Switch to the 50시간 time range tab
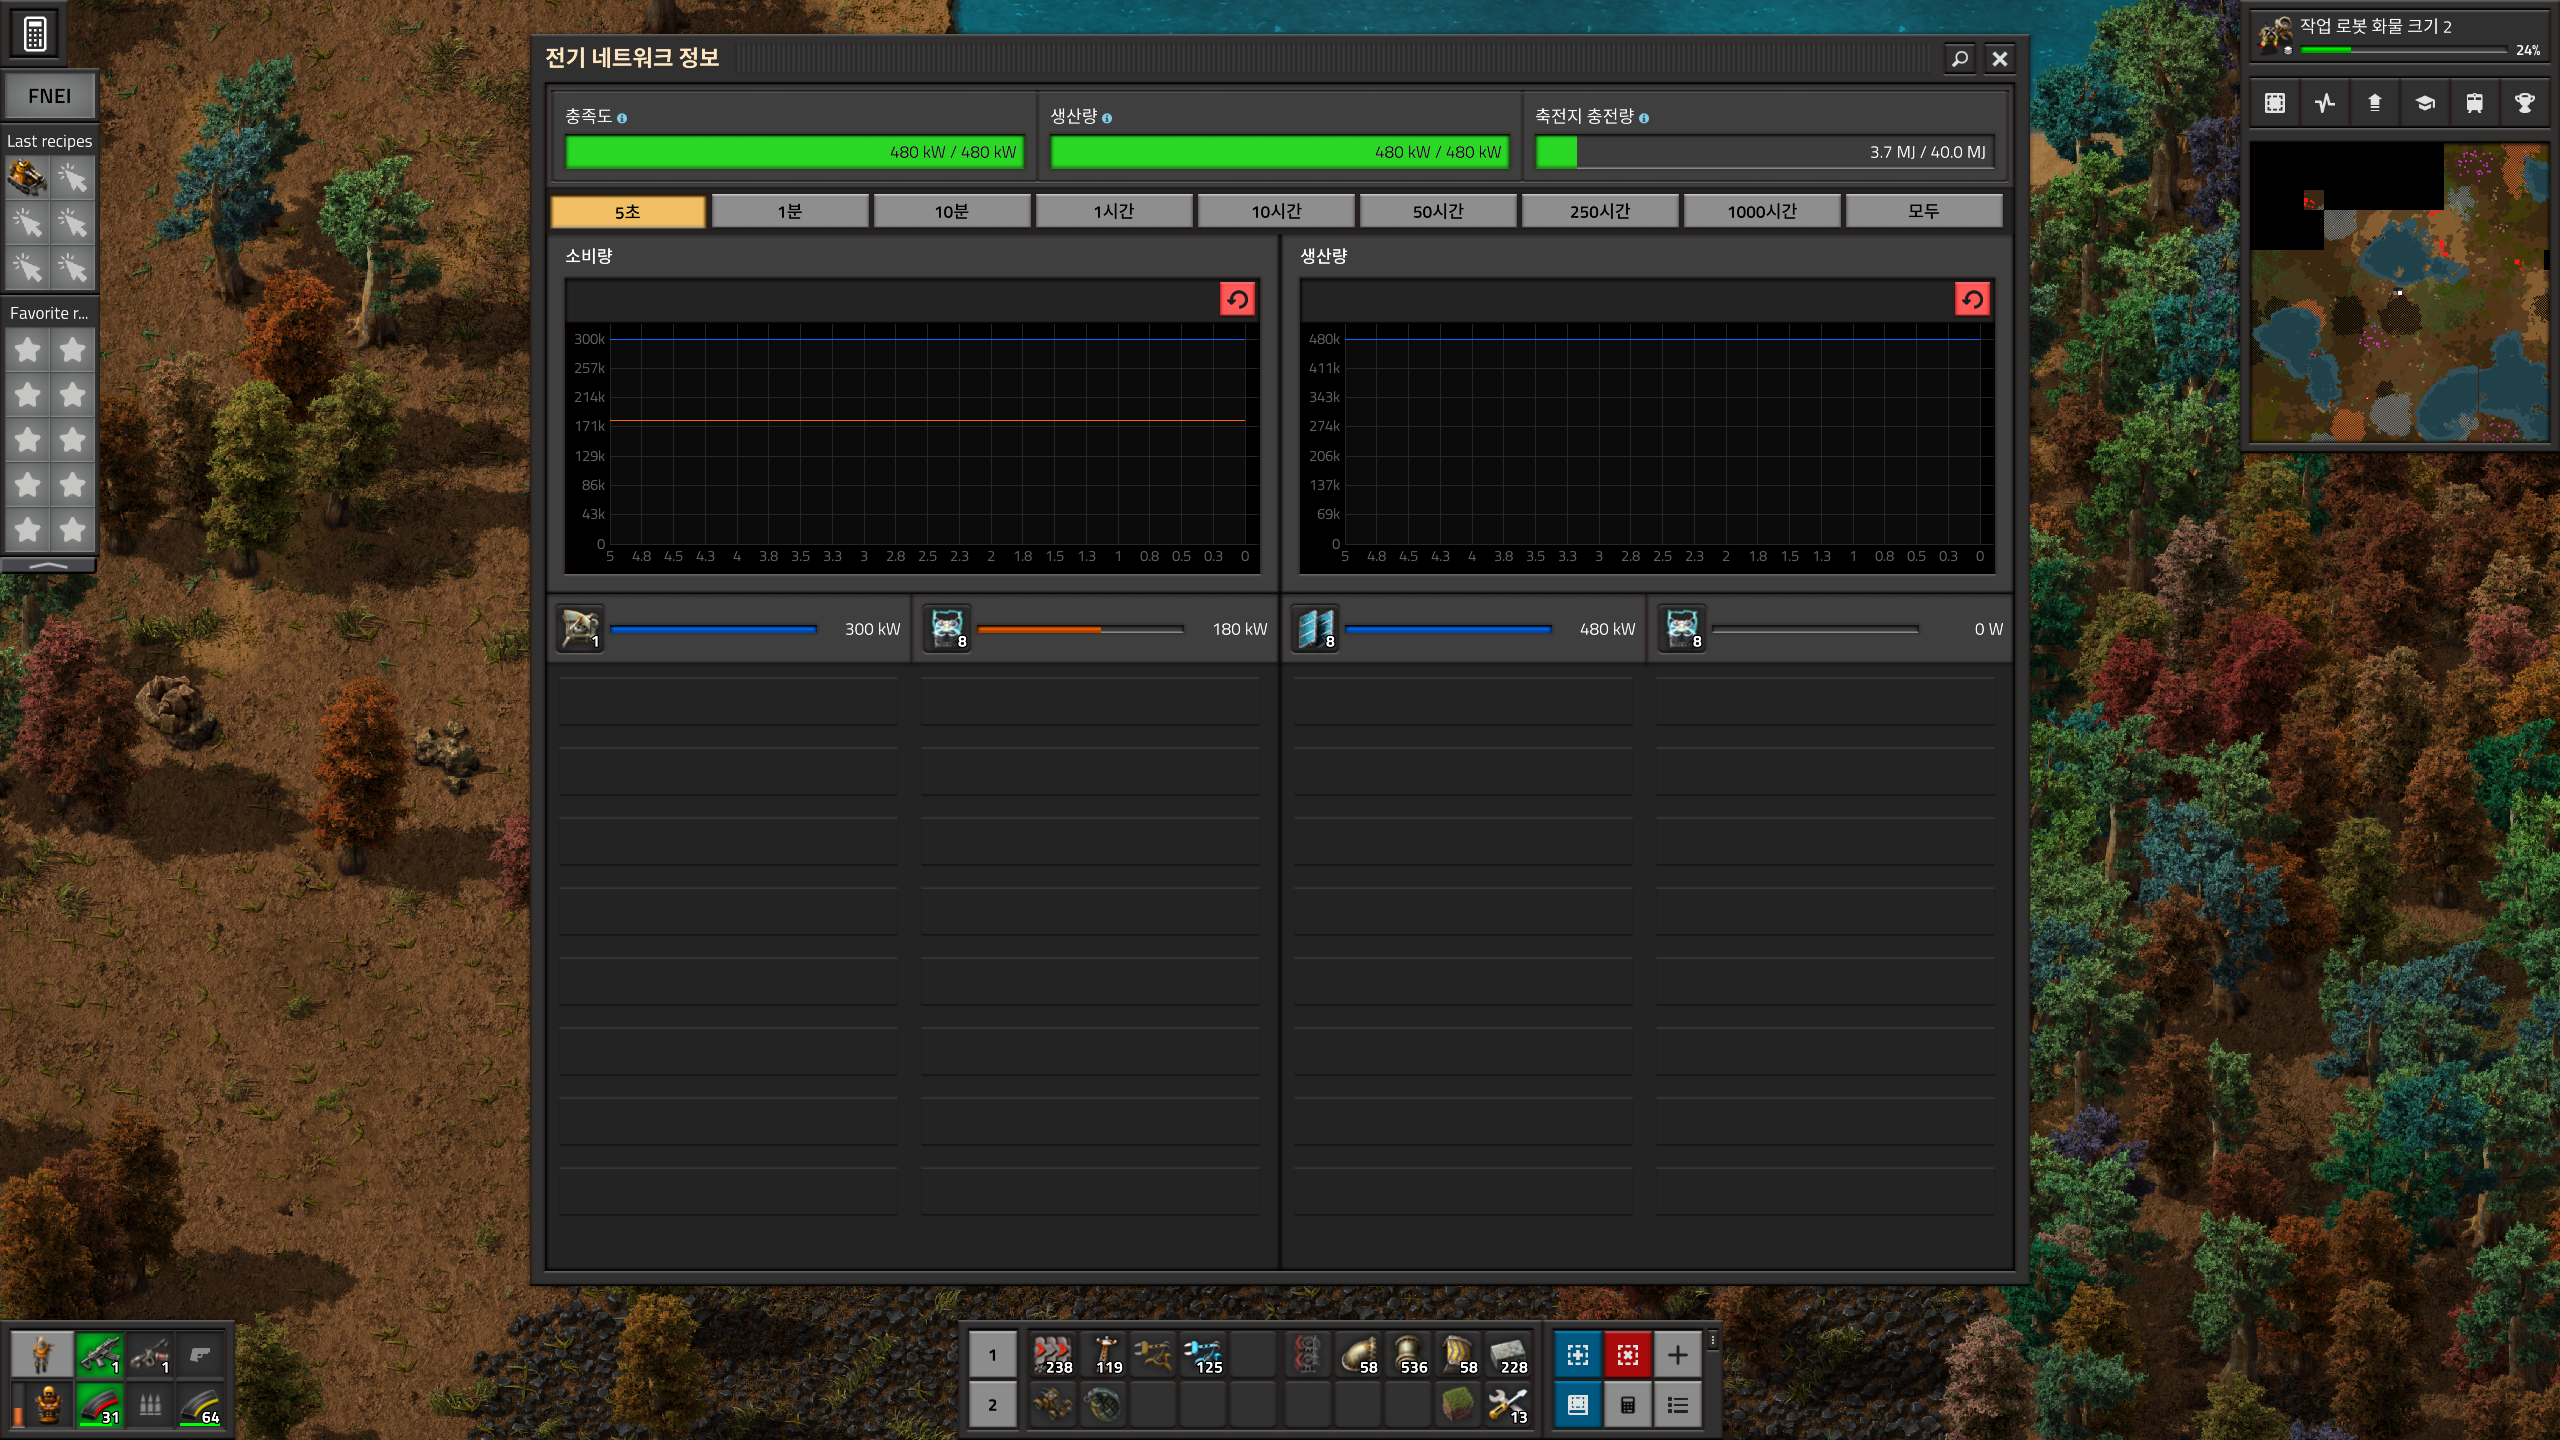 click(1438, 211)
